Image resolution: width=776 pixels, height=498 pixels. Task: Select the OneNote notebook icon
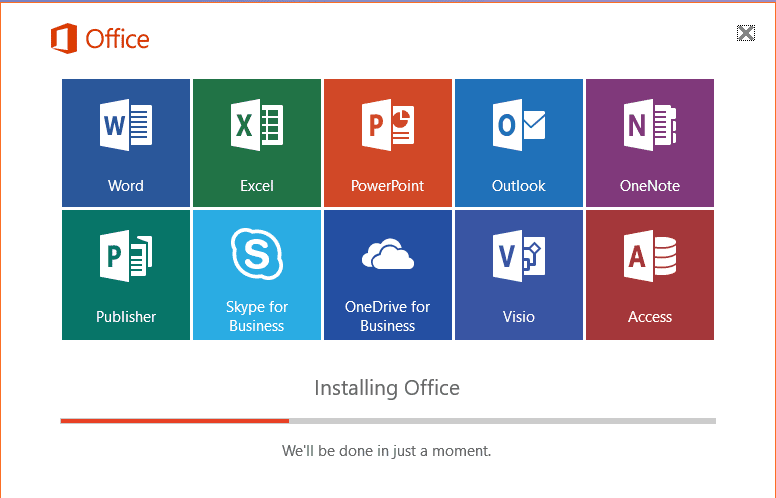click(650, 126)
